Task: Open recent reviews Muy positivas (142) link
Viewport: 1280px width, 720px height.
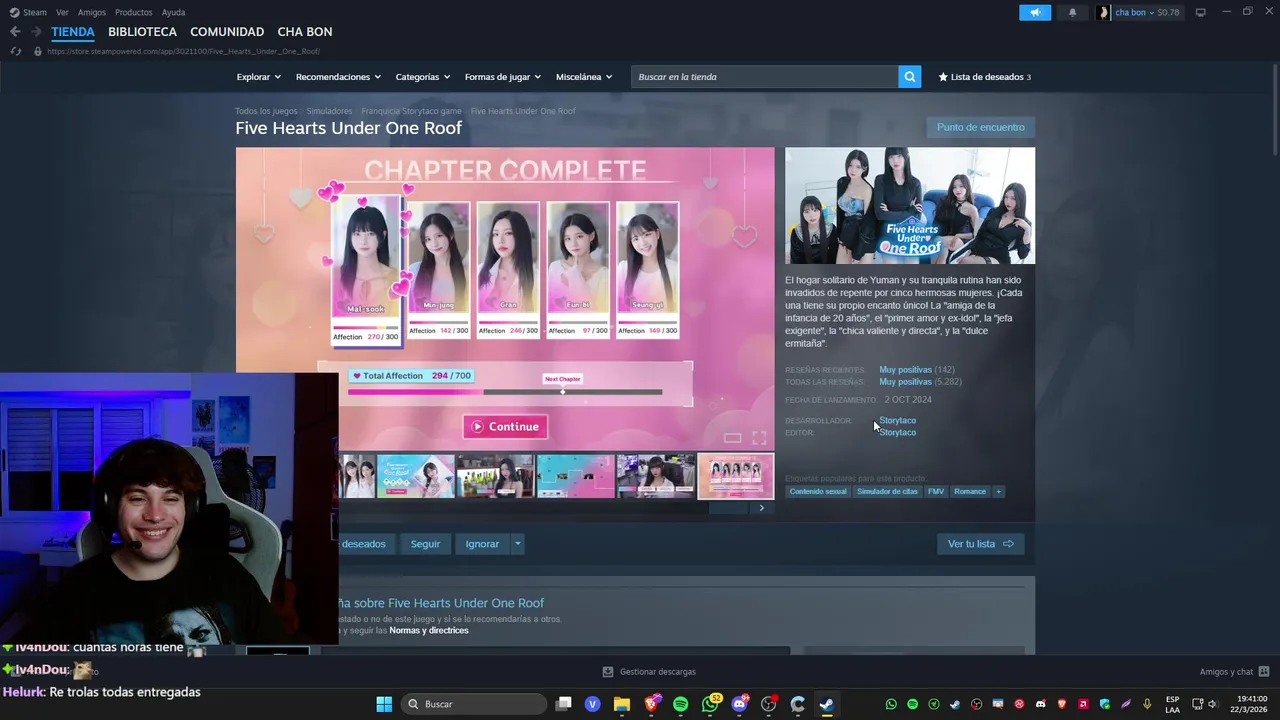Action: point(916,369)
